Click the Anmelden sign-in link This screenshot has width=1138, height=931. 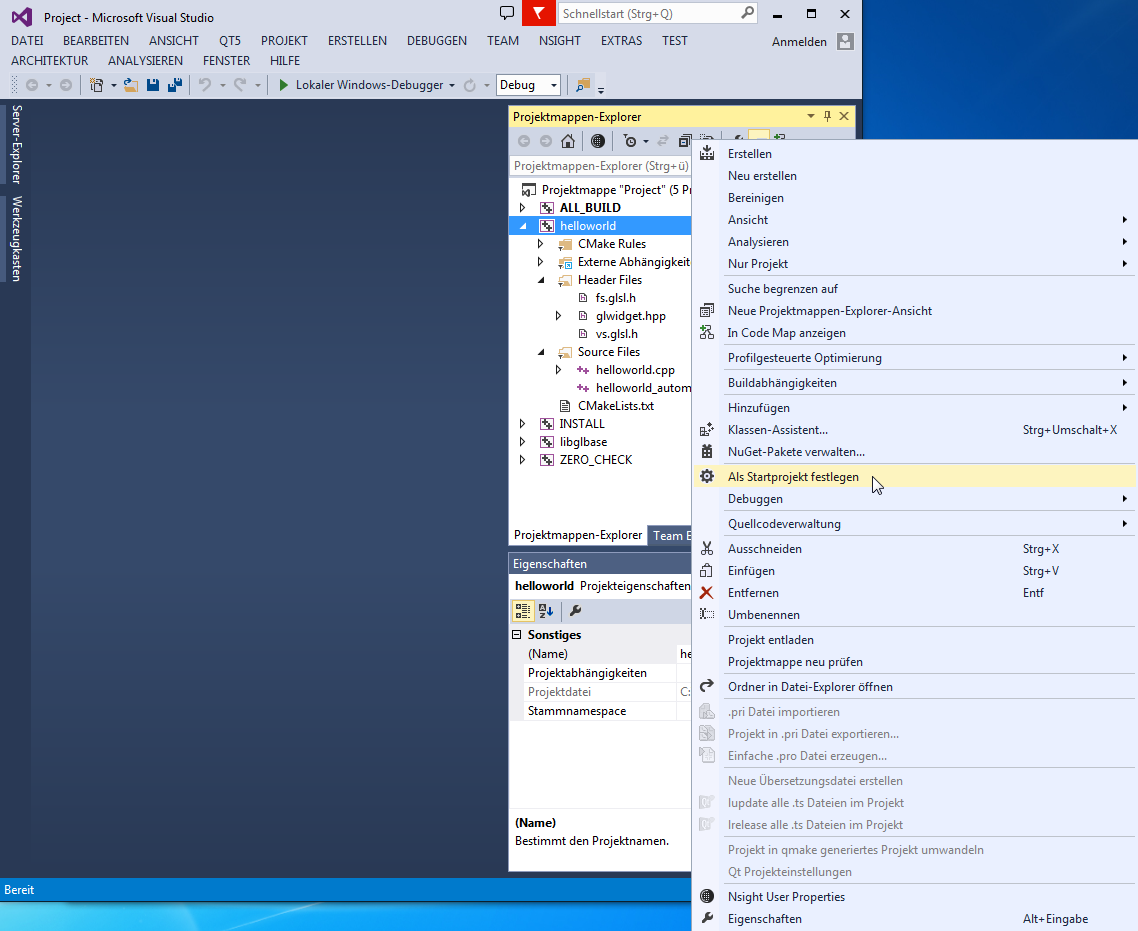click(x=799, y=41)
